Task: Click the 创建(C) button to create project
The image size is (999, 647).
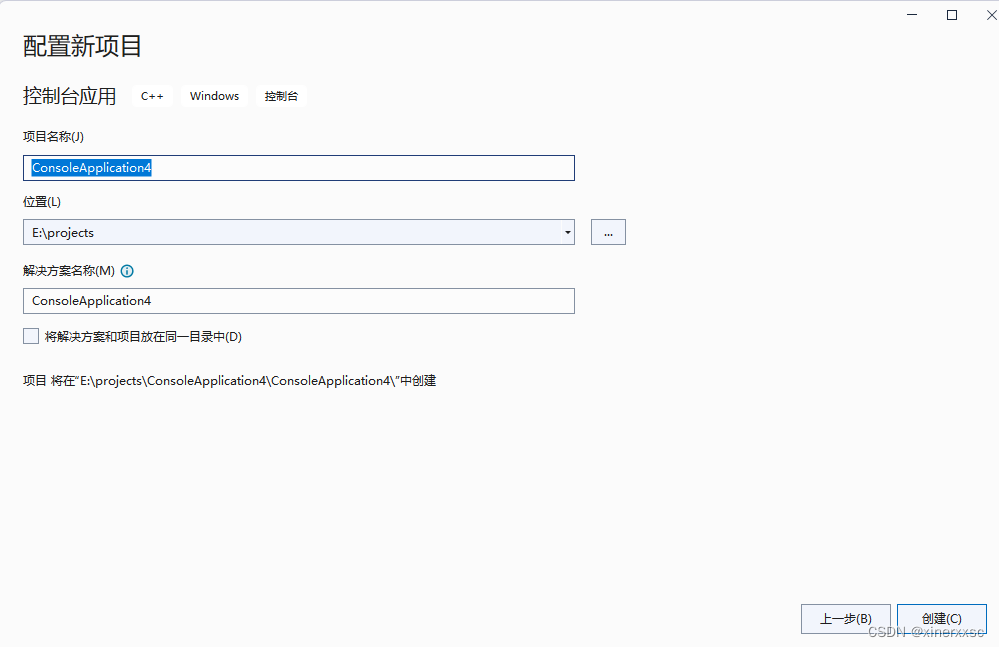Action: [x=941, y=618]
